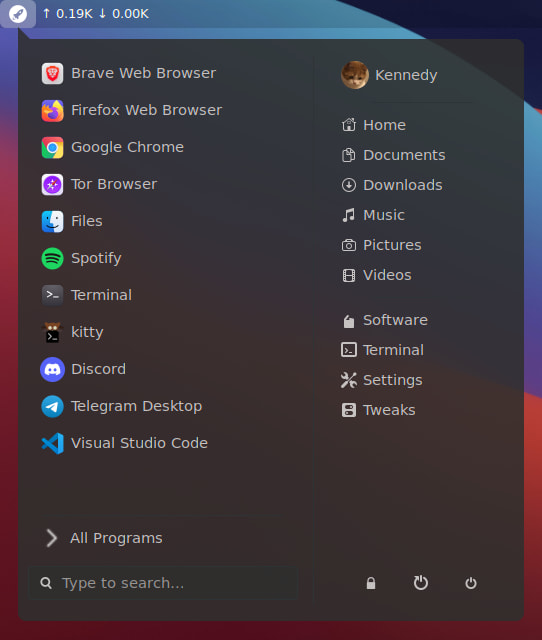542x640 pixels.
Task: Open the Files label entry
Action: pyautogui.click(x=87, y=222)
